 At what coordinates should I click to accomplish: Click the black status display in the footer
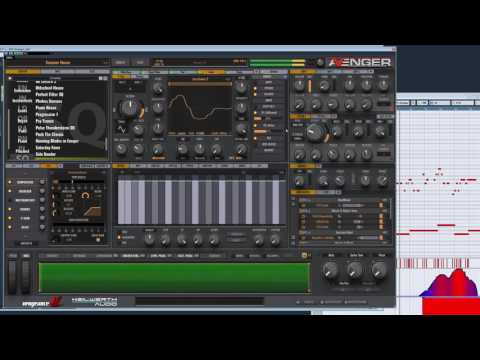(x=200, y=301)
